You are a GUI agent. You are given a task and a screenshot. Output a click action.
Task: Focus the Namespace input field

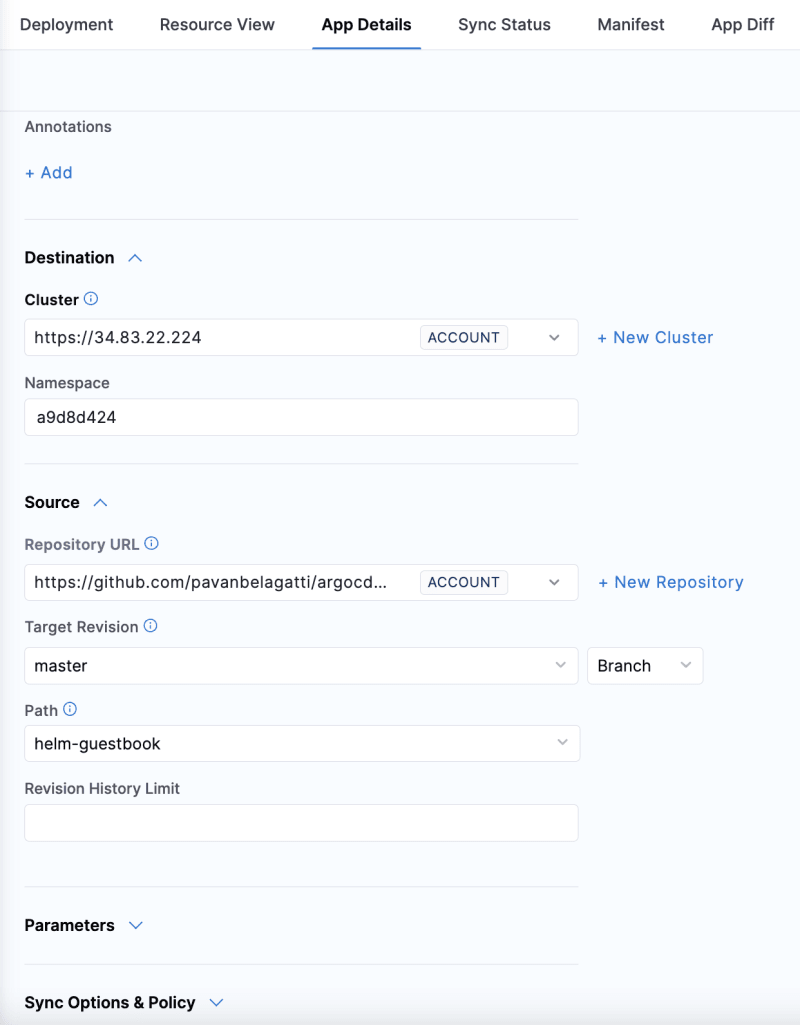pos(301,417)
